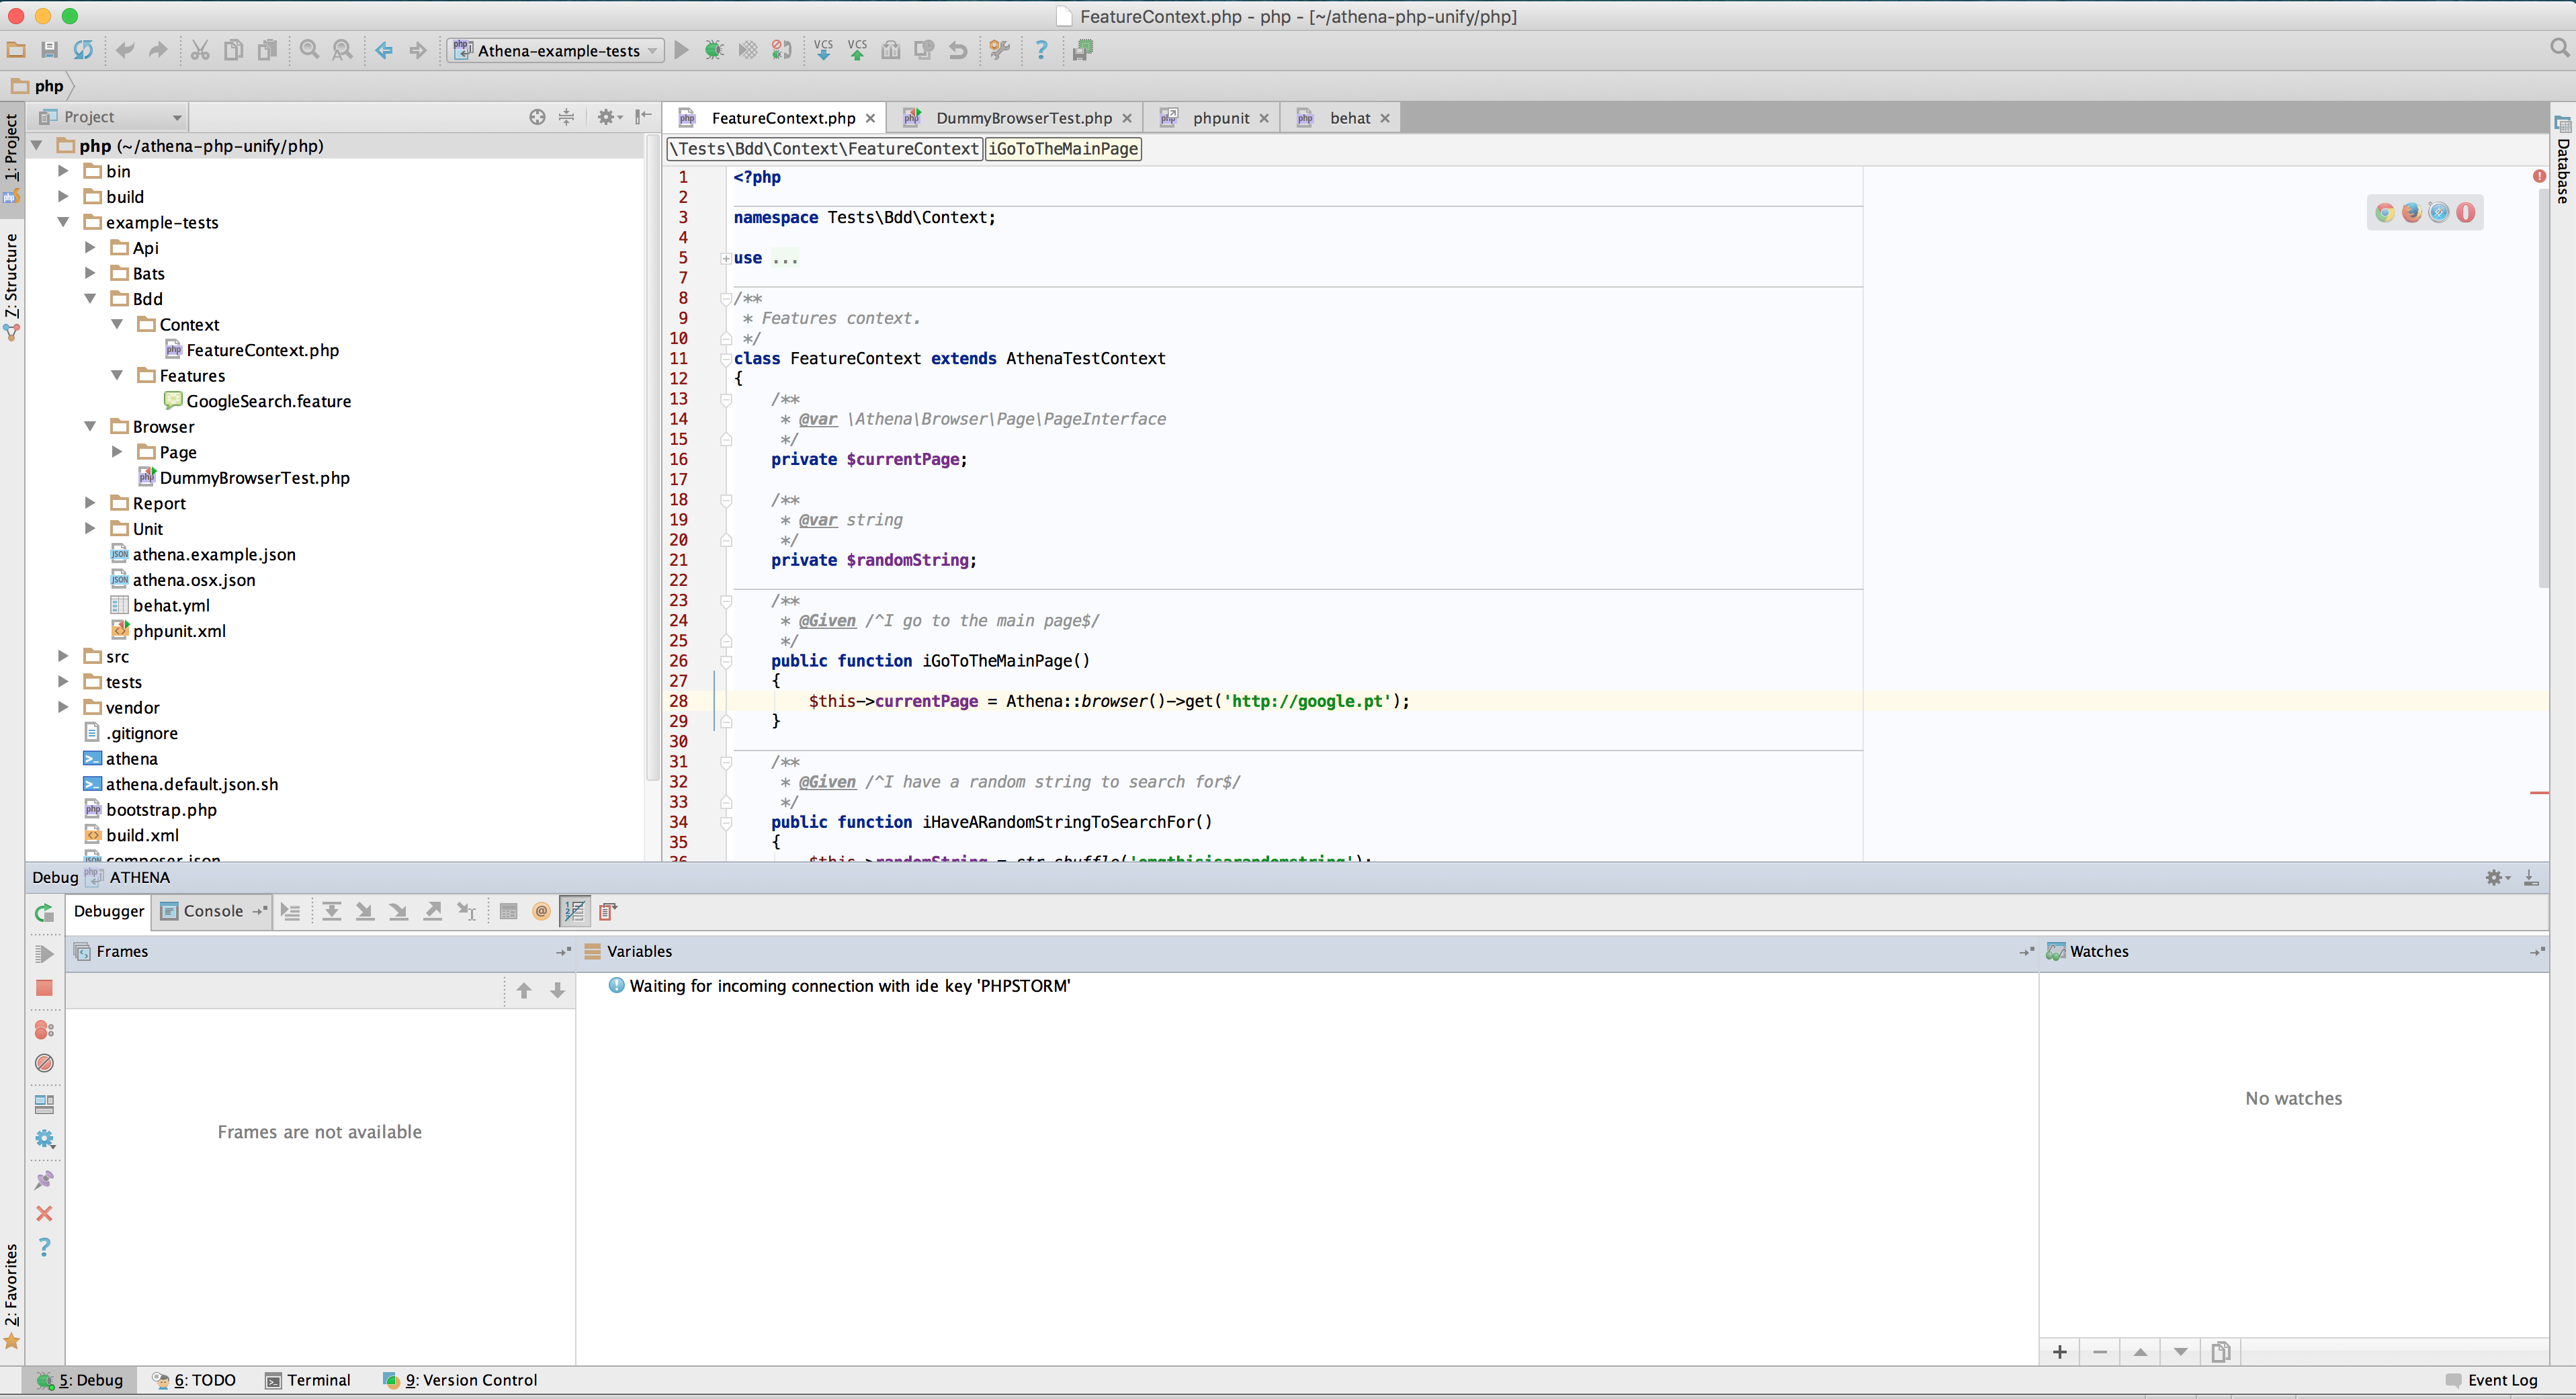Click the Step Over debugger icon
Viewport: 2576px width, 1399px height.
331,911
